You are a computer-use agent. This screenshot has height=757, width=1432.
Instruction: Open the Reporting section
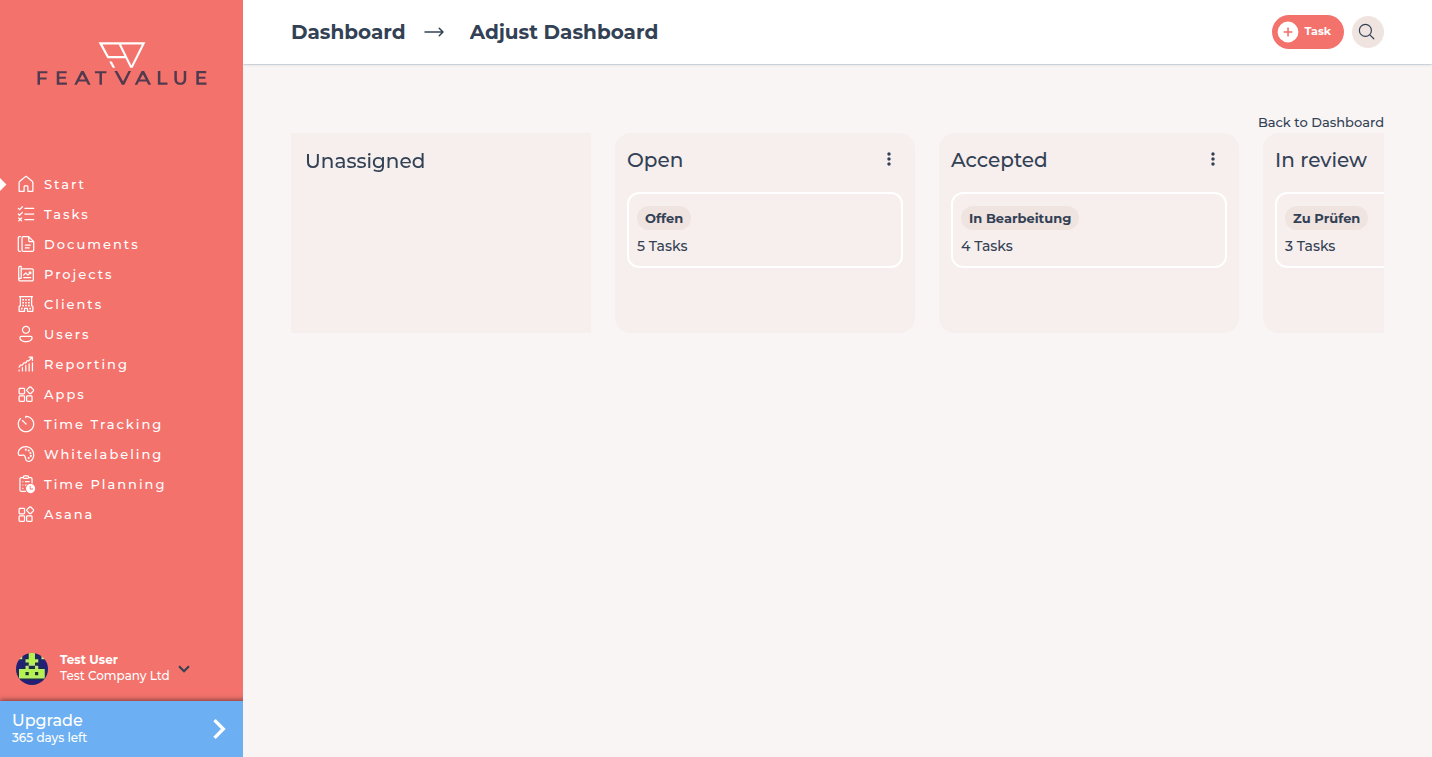coord(86,364)
